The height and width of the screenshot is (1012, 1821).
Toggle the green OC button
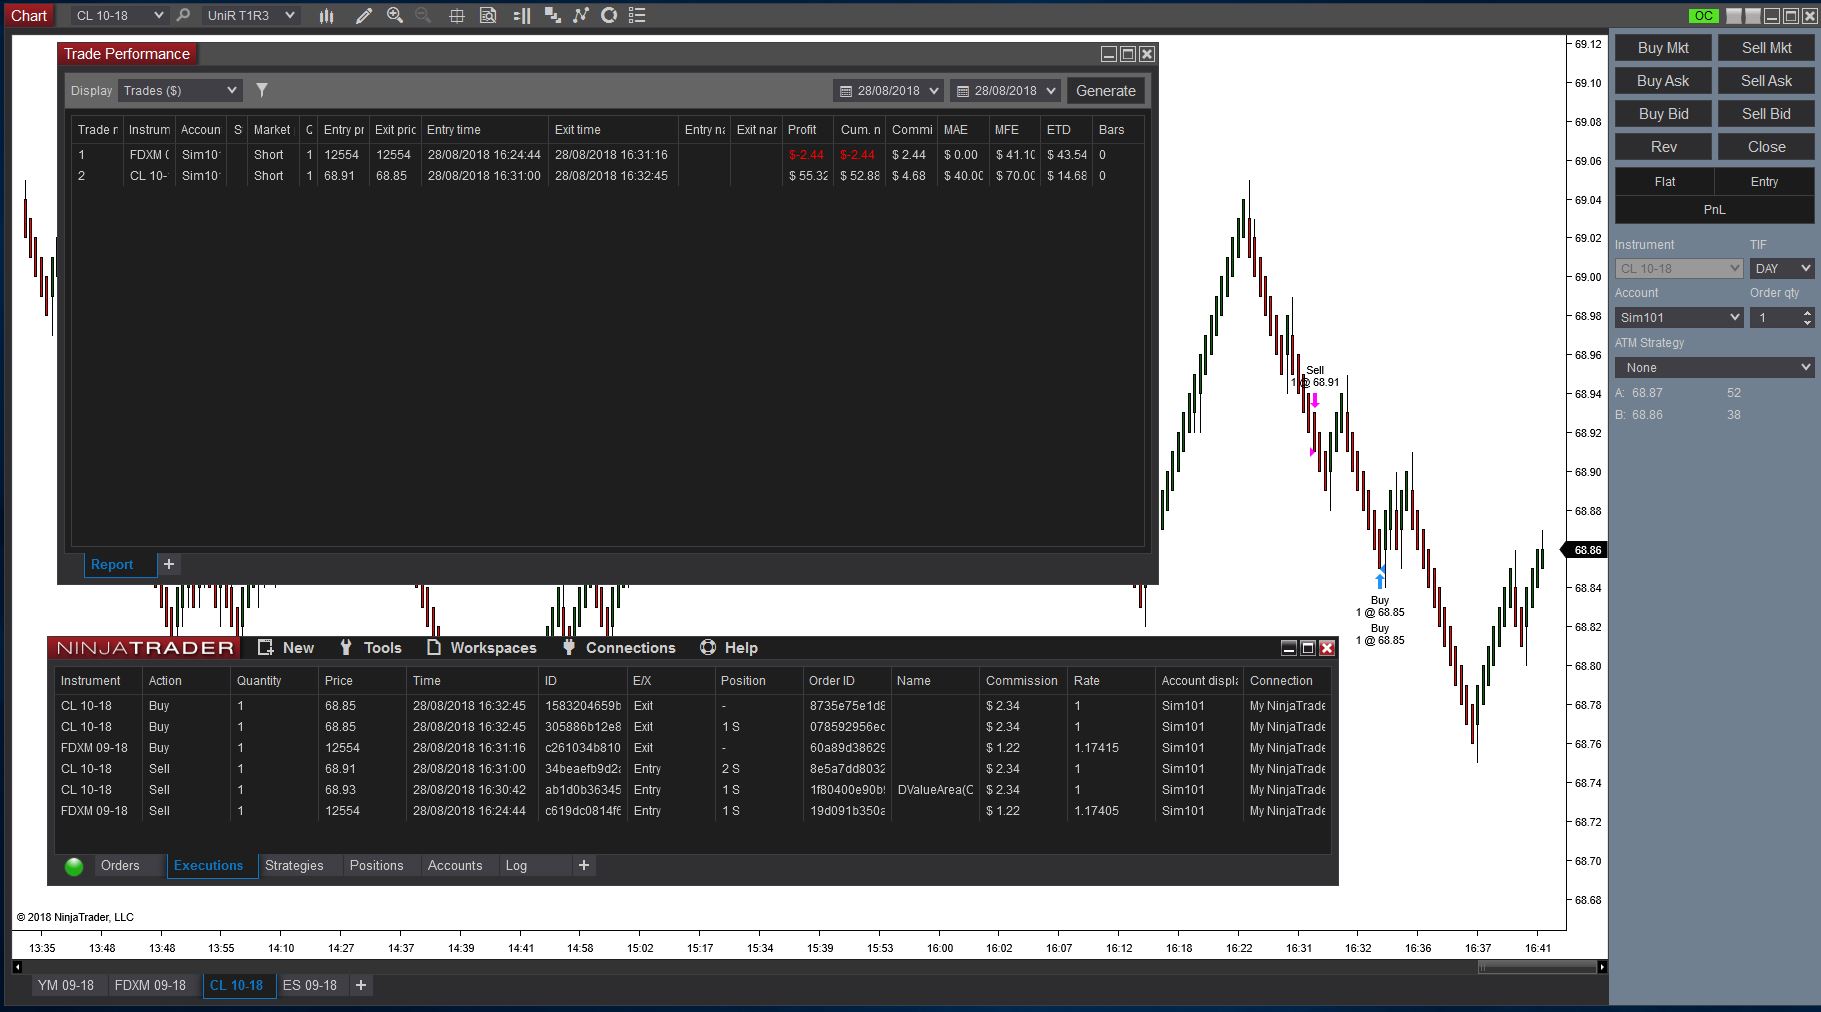coord(1703,16)
